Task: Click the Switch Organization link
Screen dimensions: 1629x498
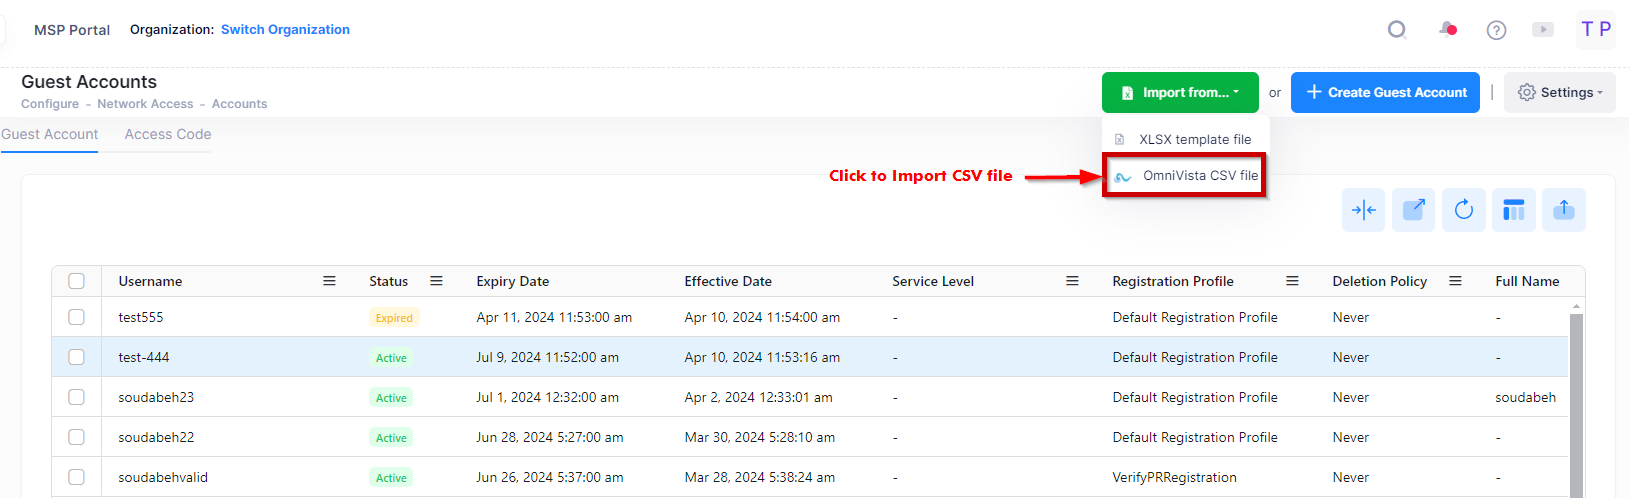Action: coord(285,30)
